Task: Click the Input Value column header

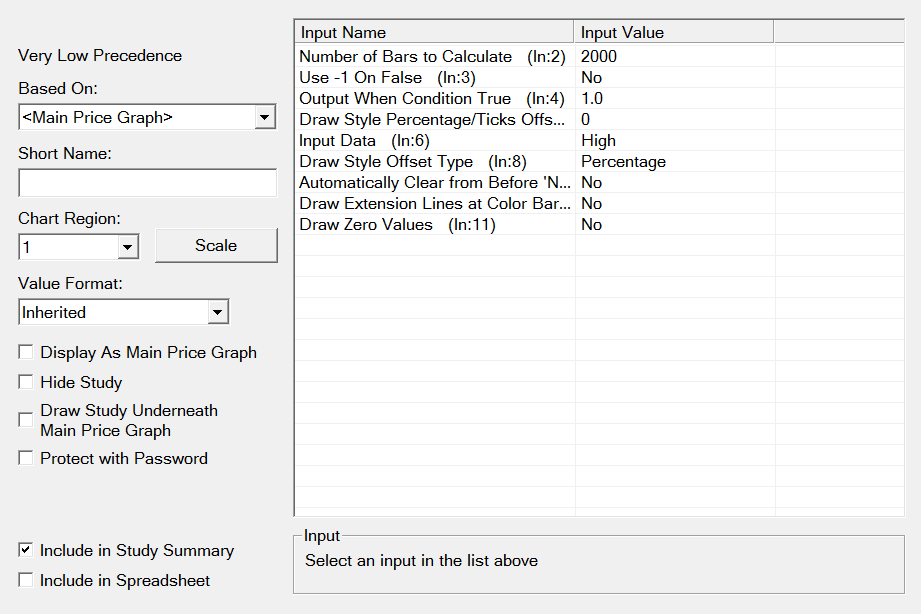Action: [x=673, y=33]
